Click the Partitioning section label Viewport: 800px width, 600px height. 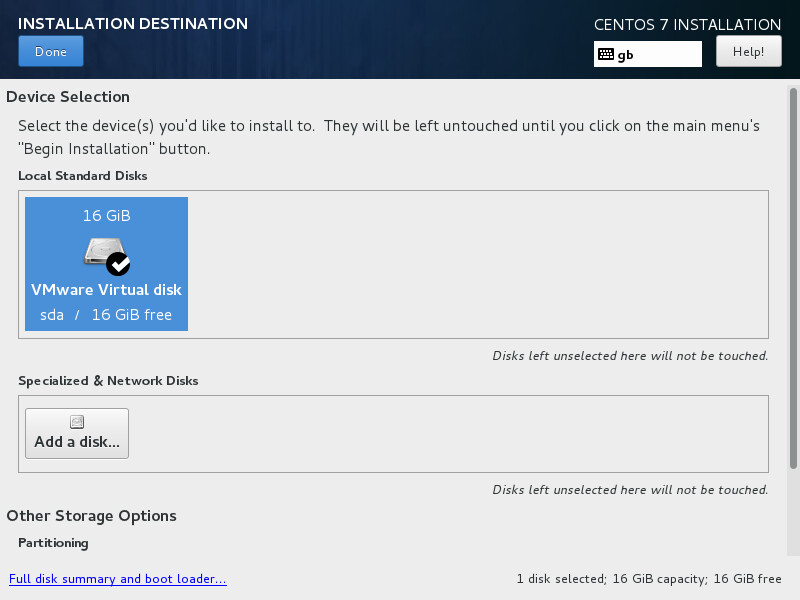click(53, 543)
